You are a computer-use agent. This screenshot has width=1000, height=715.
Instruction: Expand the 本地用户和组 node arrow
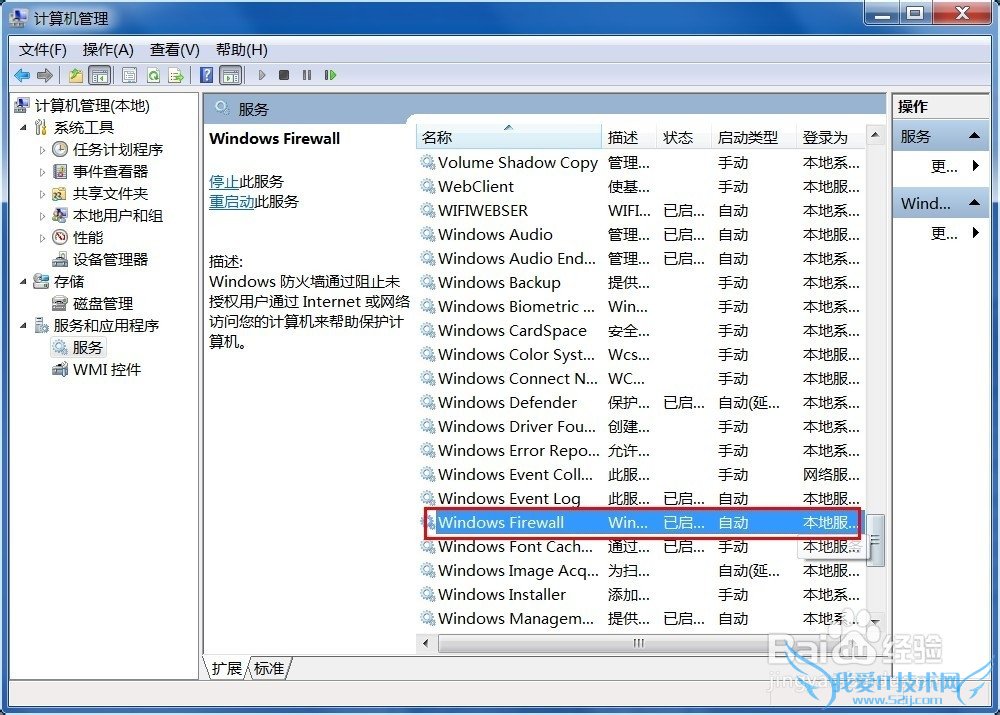42,216
